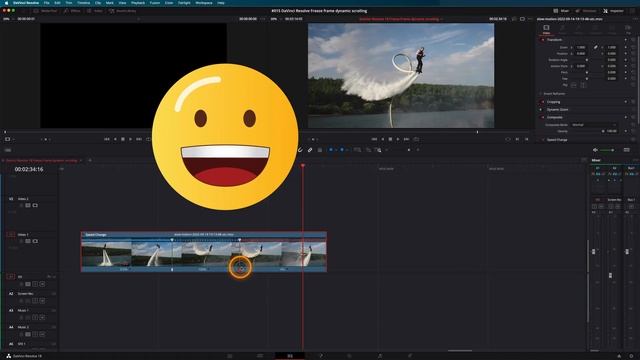Reset the Transform section
The width and height of the screenshot is (640, 360).
coord(633,40)
